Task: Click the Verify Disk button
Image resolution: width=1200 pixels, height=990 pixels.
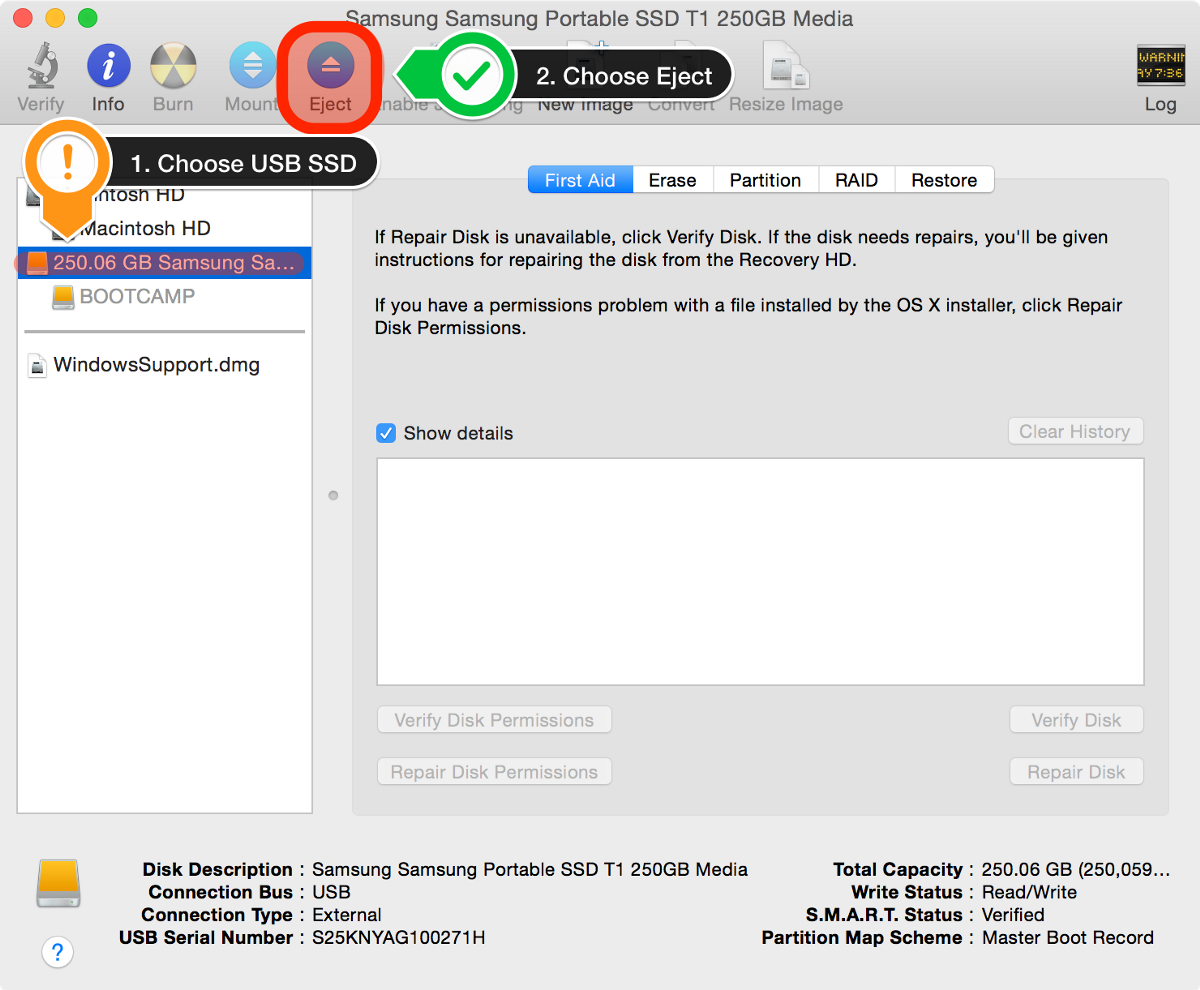Action: (1076, 720)
